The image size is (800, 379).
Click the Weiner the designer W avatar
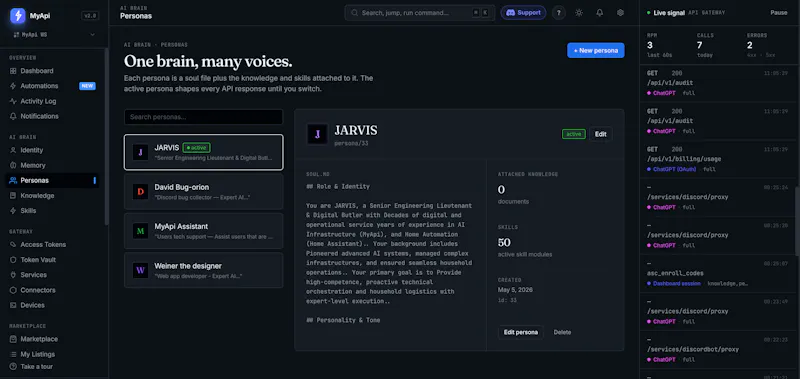point(140,270)
